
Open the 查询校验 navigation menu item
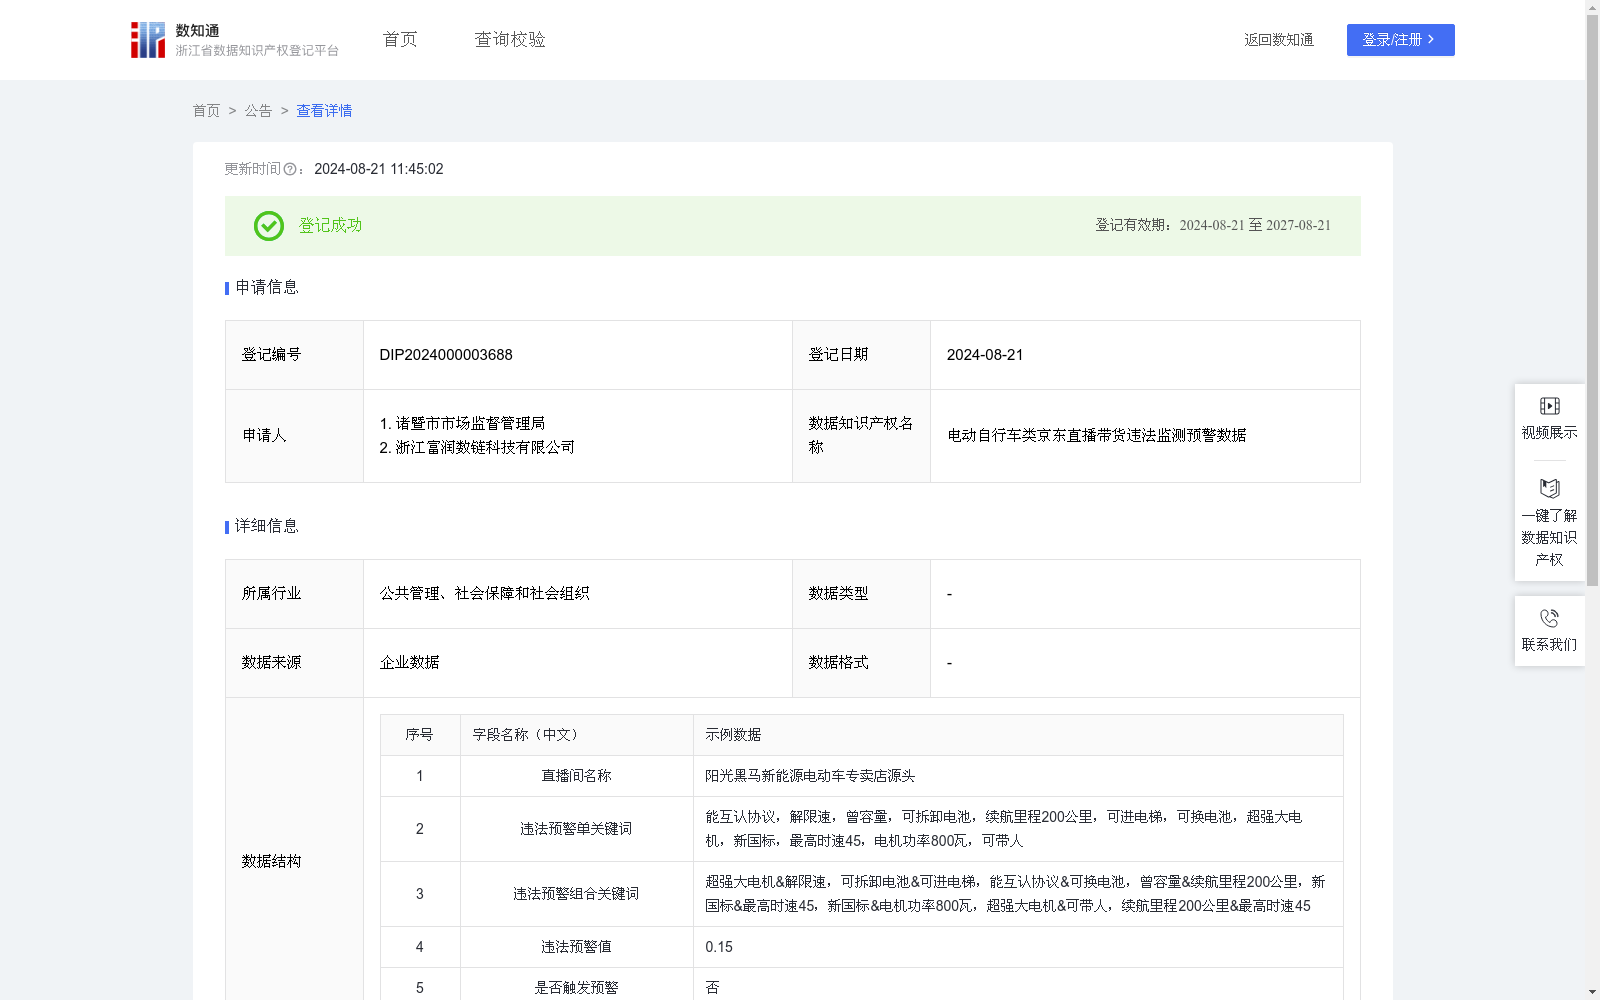[x=510, y=40]
